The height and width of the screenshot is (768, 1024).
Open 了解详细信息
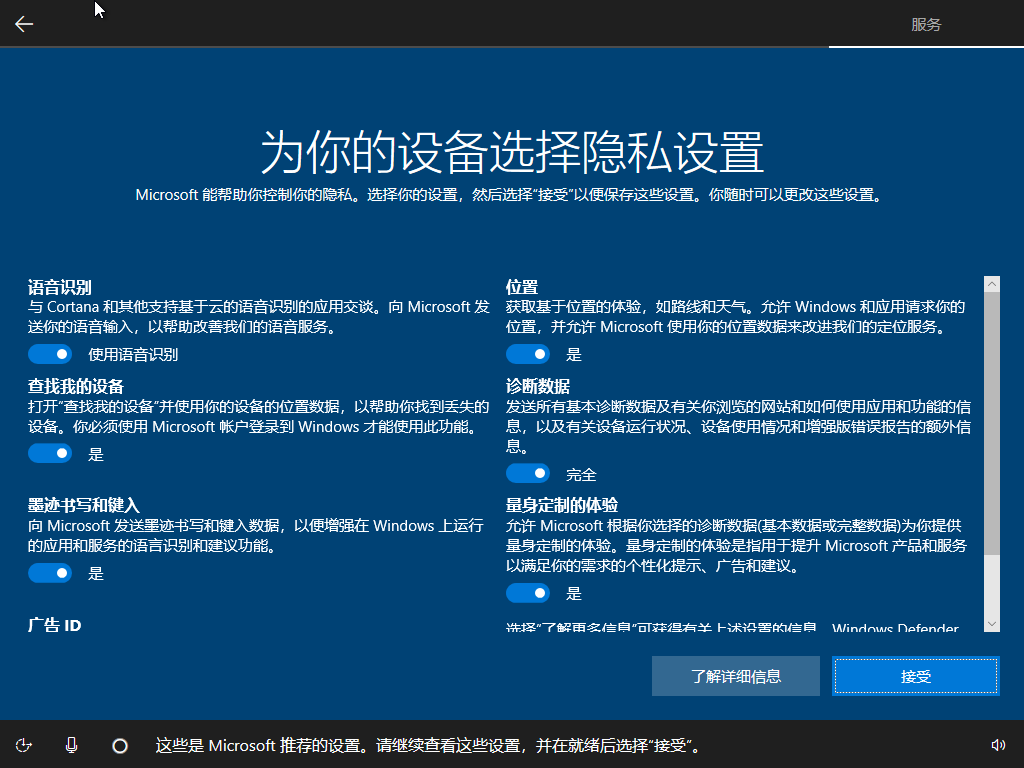[x=735, y=676]
